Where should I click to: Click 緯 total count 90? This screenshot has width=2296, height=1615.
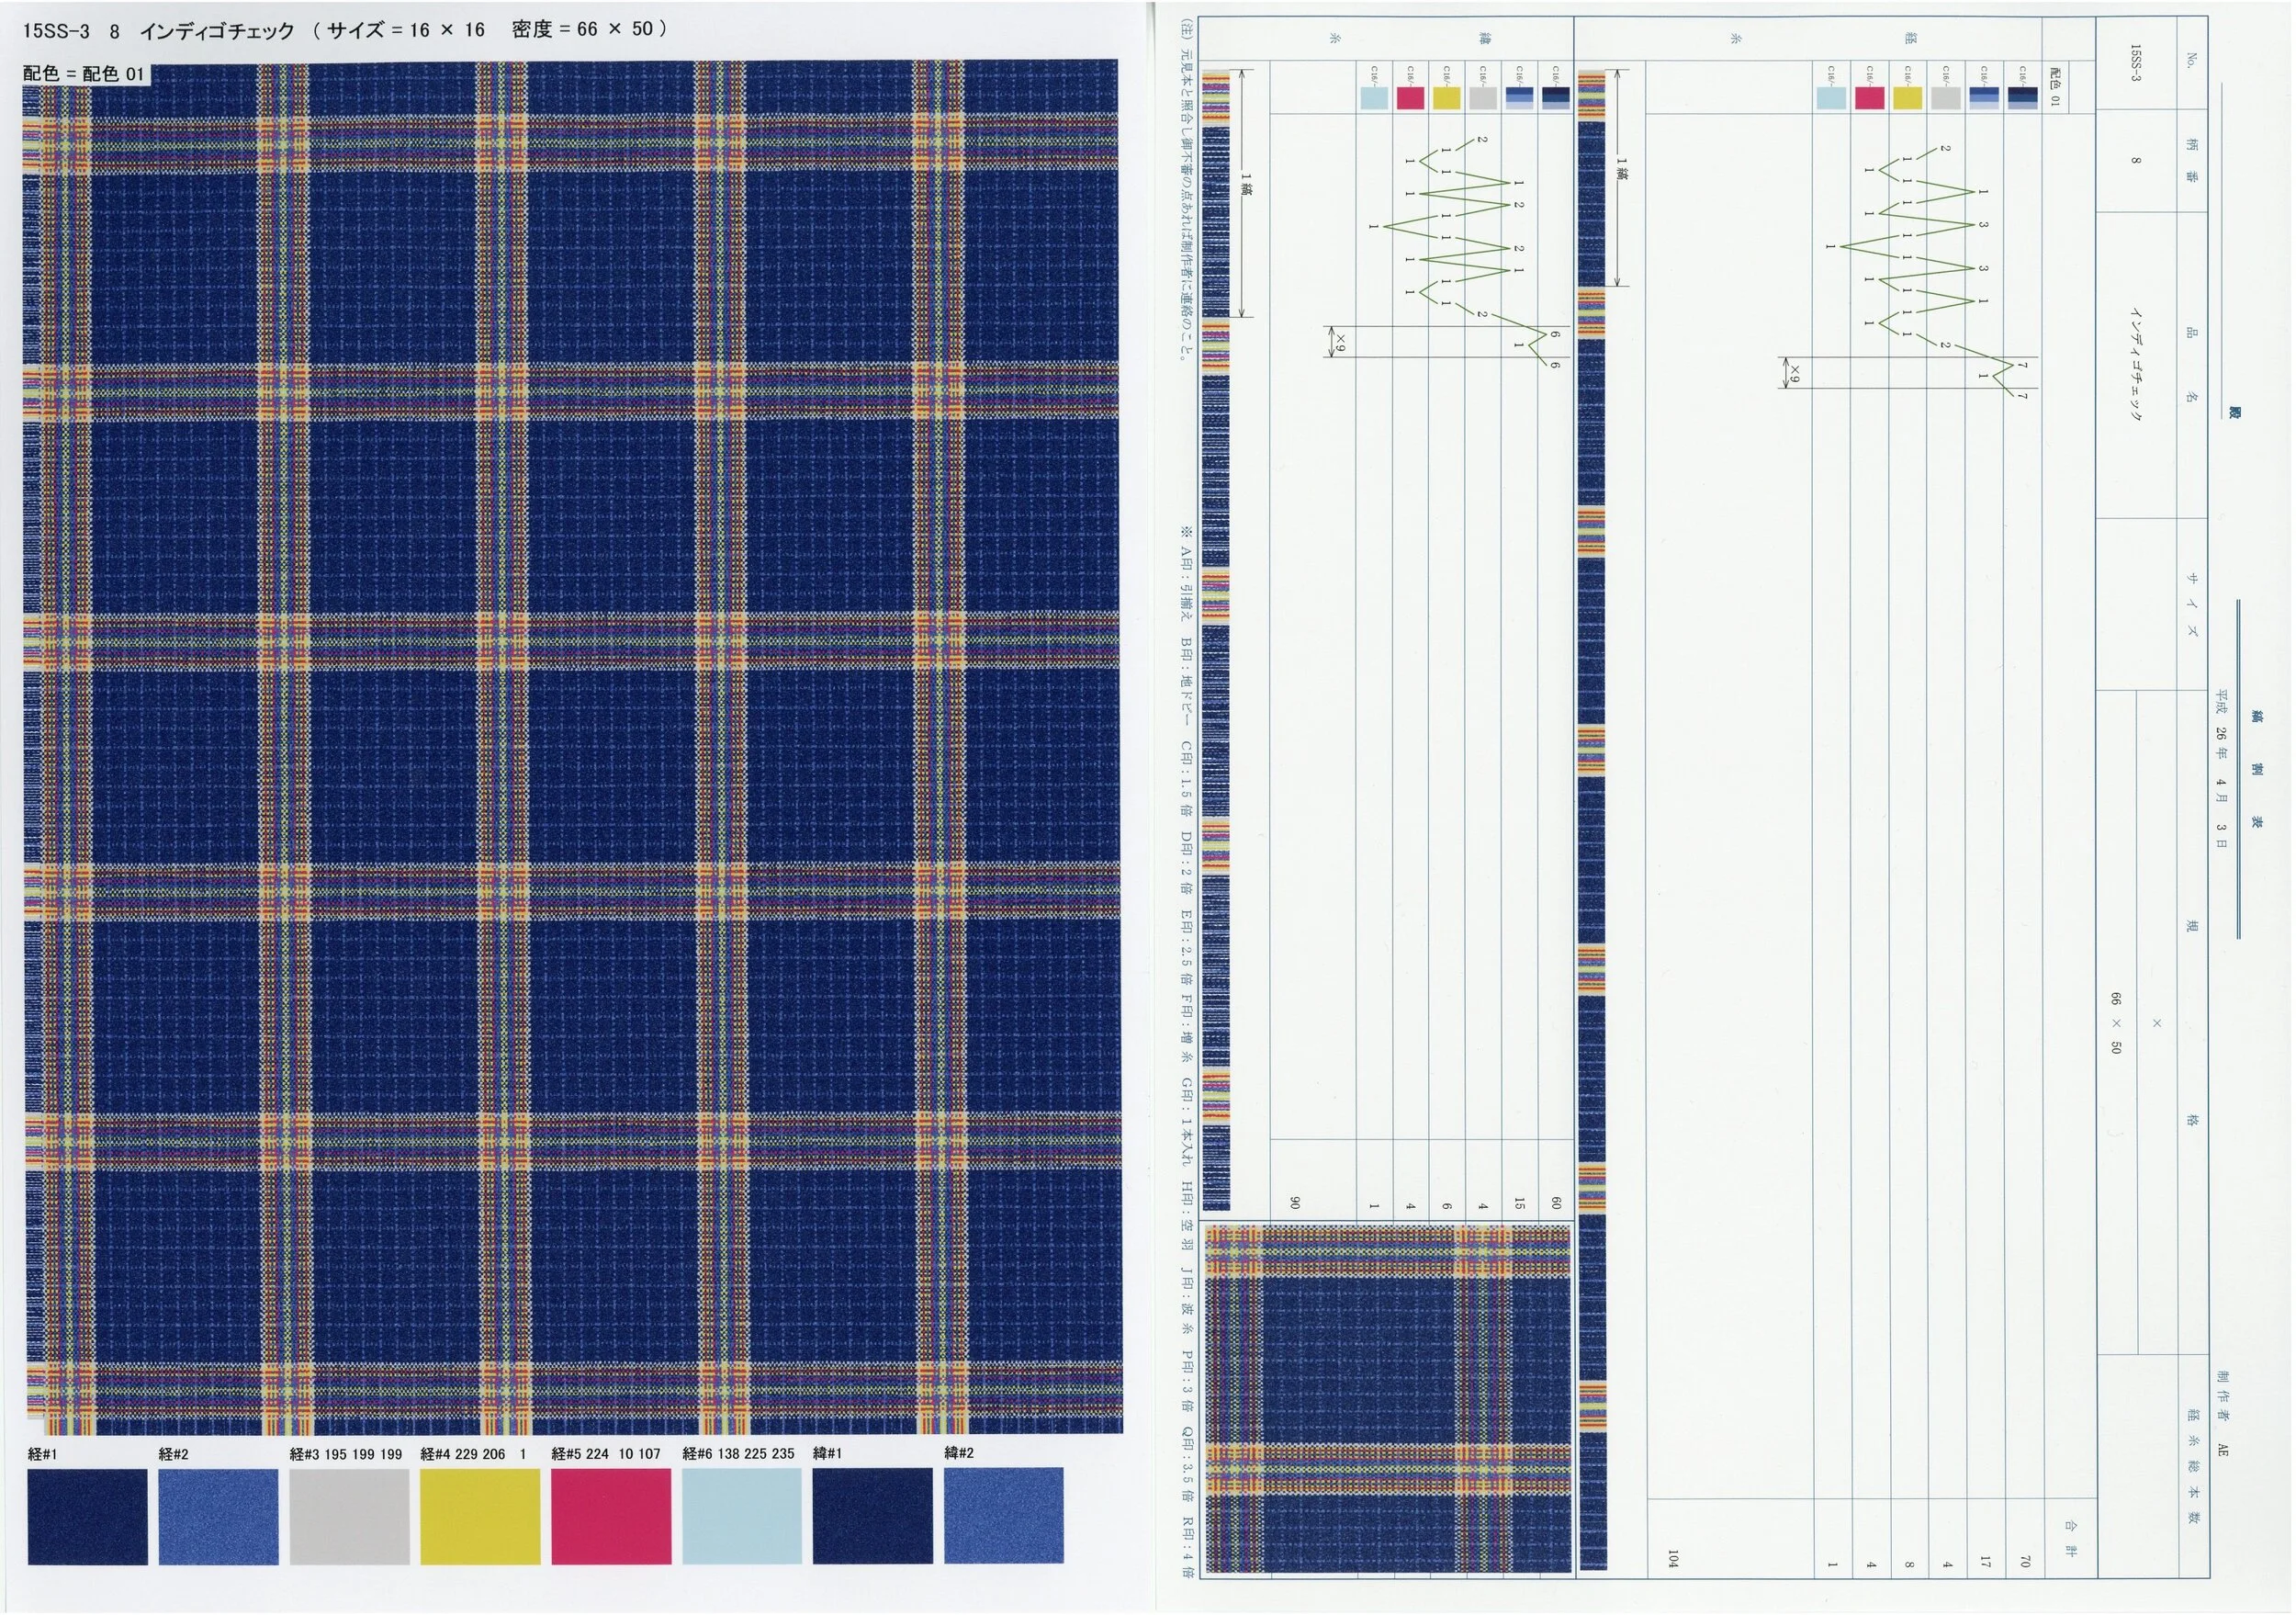(x=1294, y=1203)
